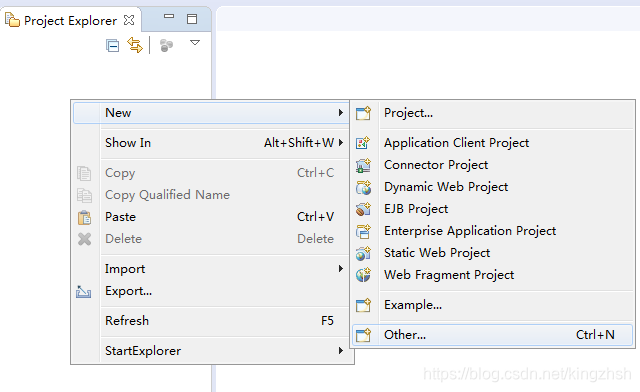Click the Alt+Shift+W shortcut text
The width and height of the screenshot is (640, 392).
pos(299,143)
